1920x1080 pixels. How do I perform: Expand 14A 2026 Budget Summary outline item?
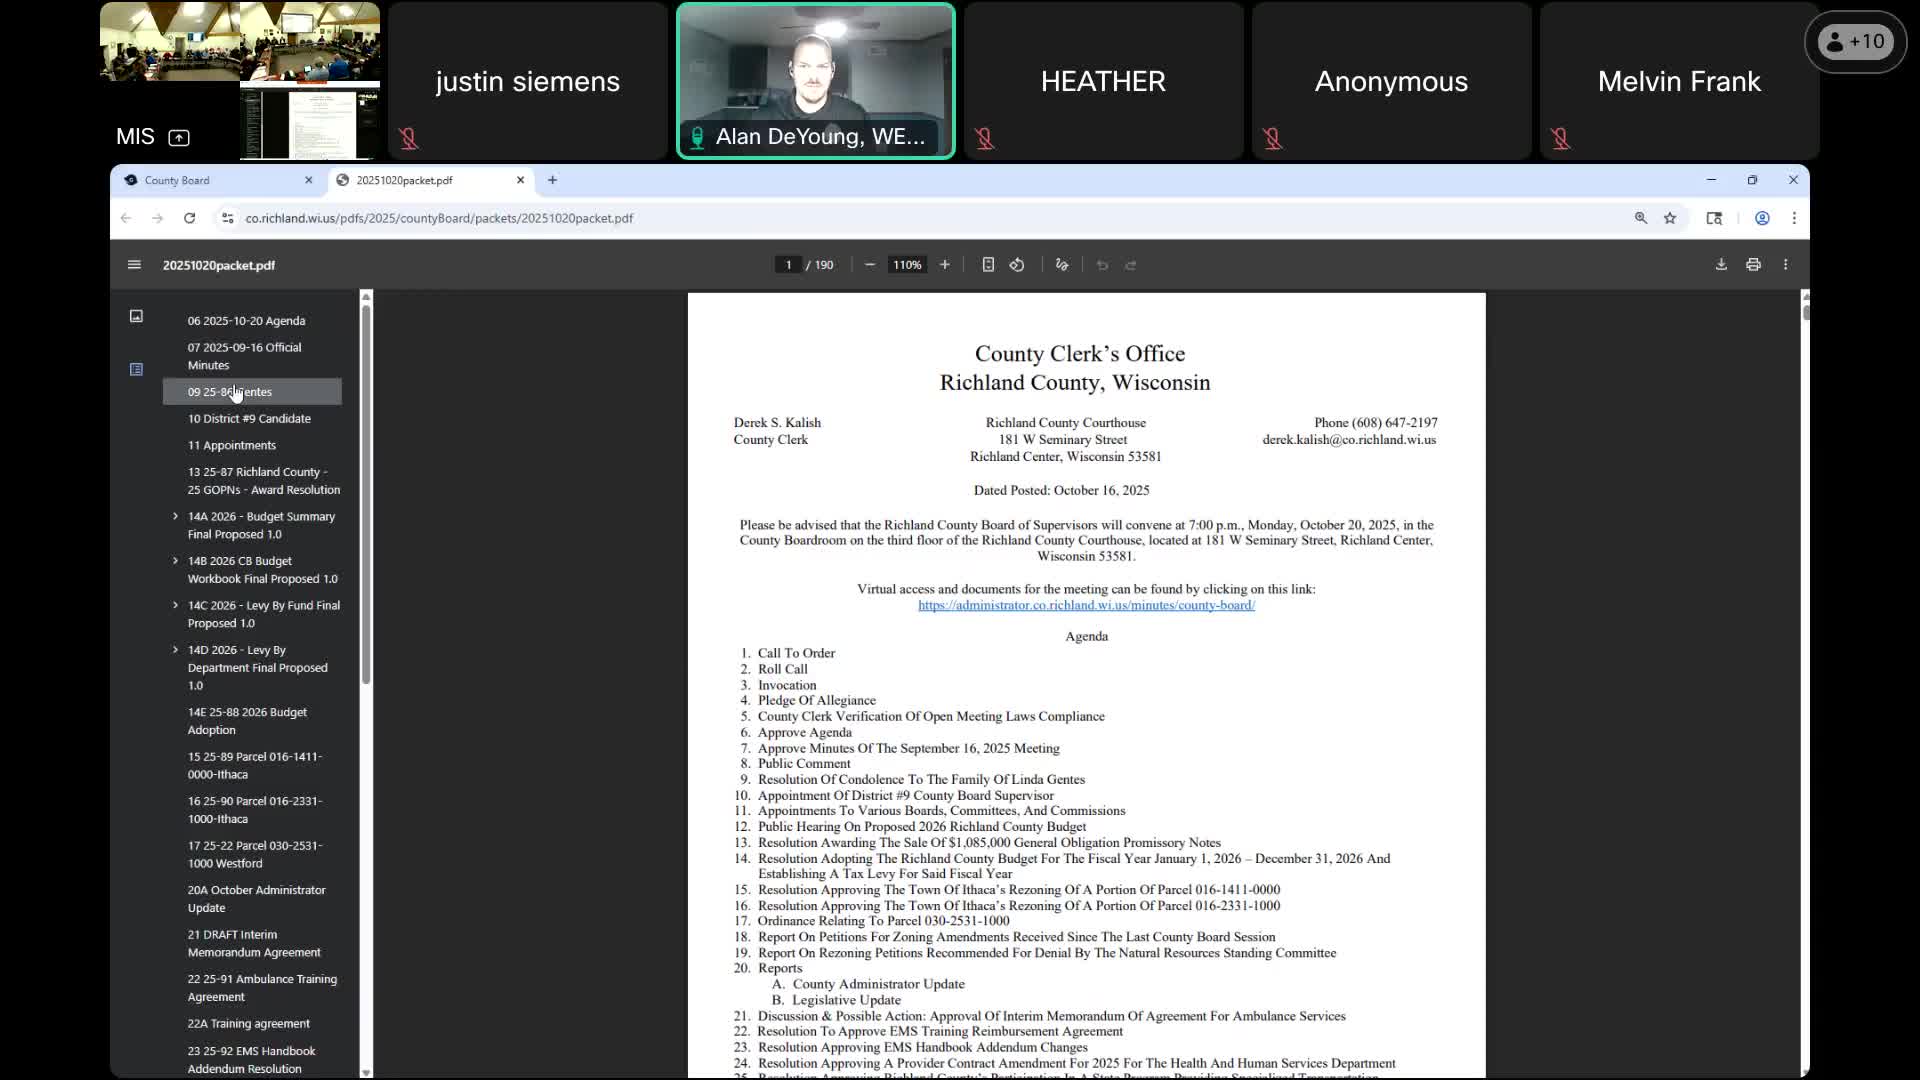[x=175, y=516]
